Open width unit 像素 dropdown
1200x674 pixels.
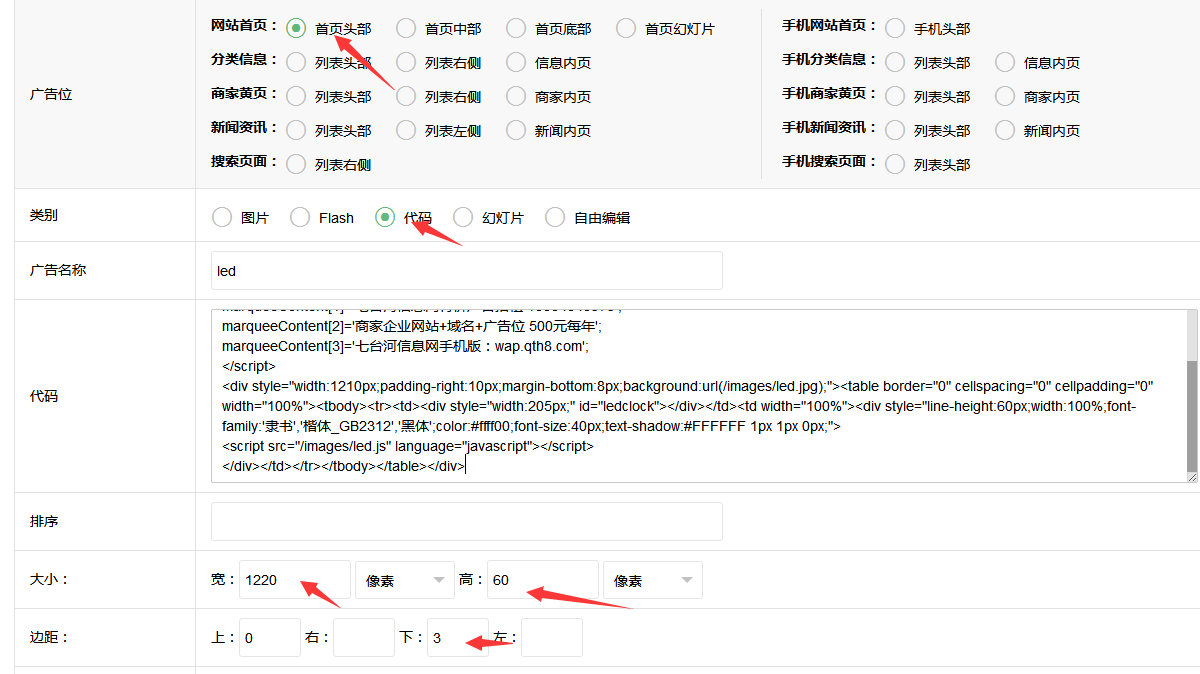pos(404,580)
